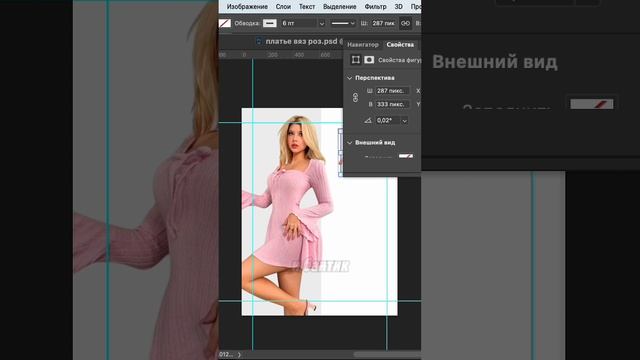Open the Слои menu
Screen dimensions: 640x360
[x=283, y=7]
